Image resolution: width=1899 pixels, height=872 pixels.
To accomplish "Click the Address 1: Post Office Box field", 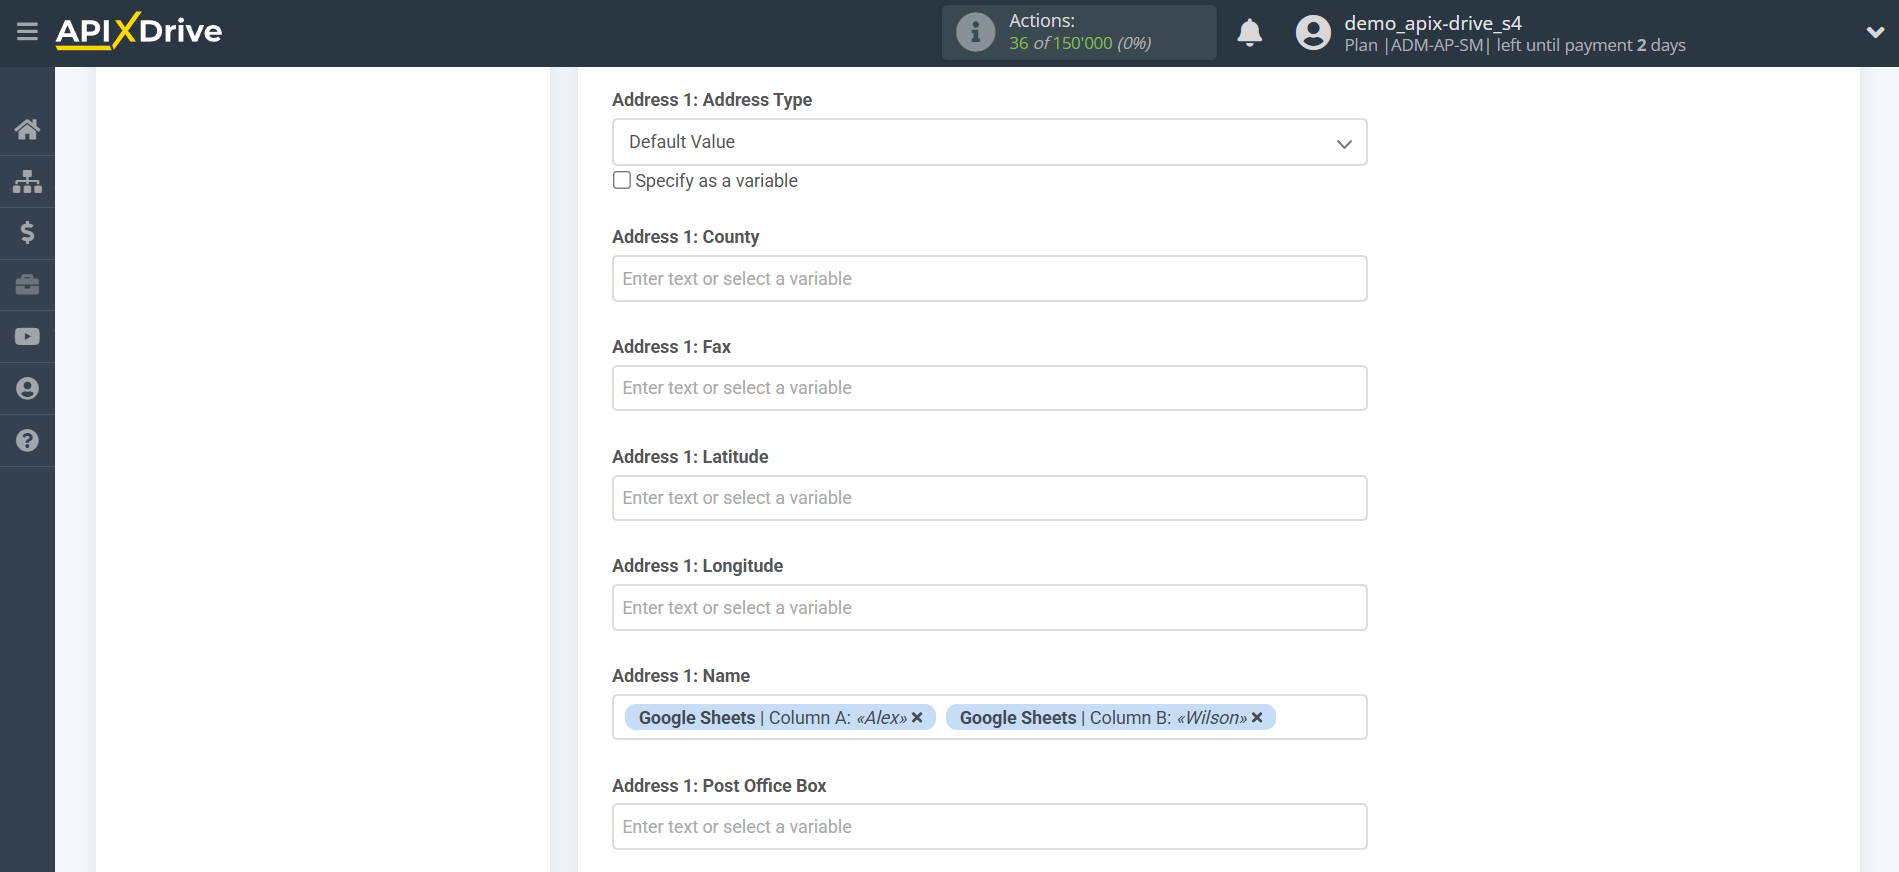I will click(x=989, y=827).
